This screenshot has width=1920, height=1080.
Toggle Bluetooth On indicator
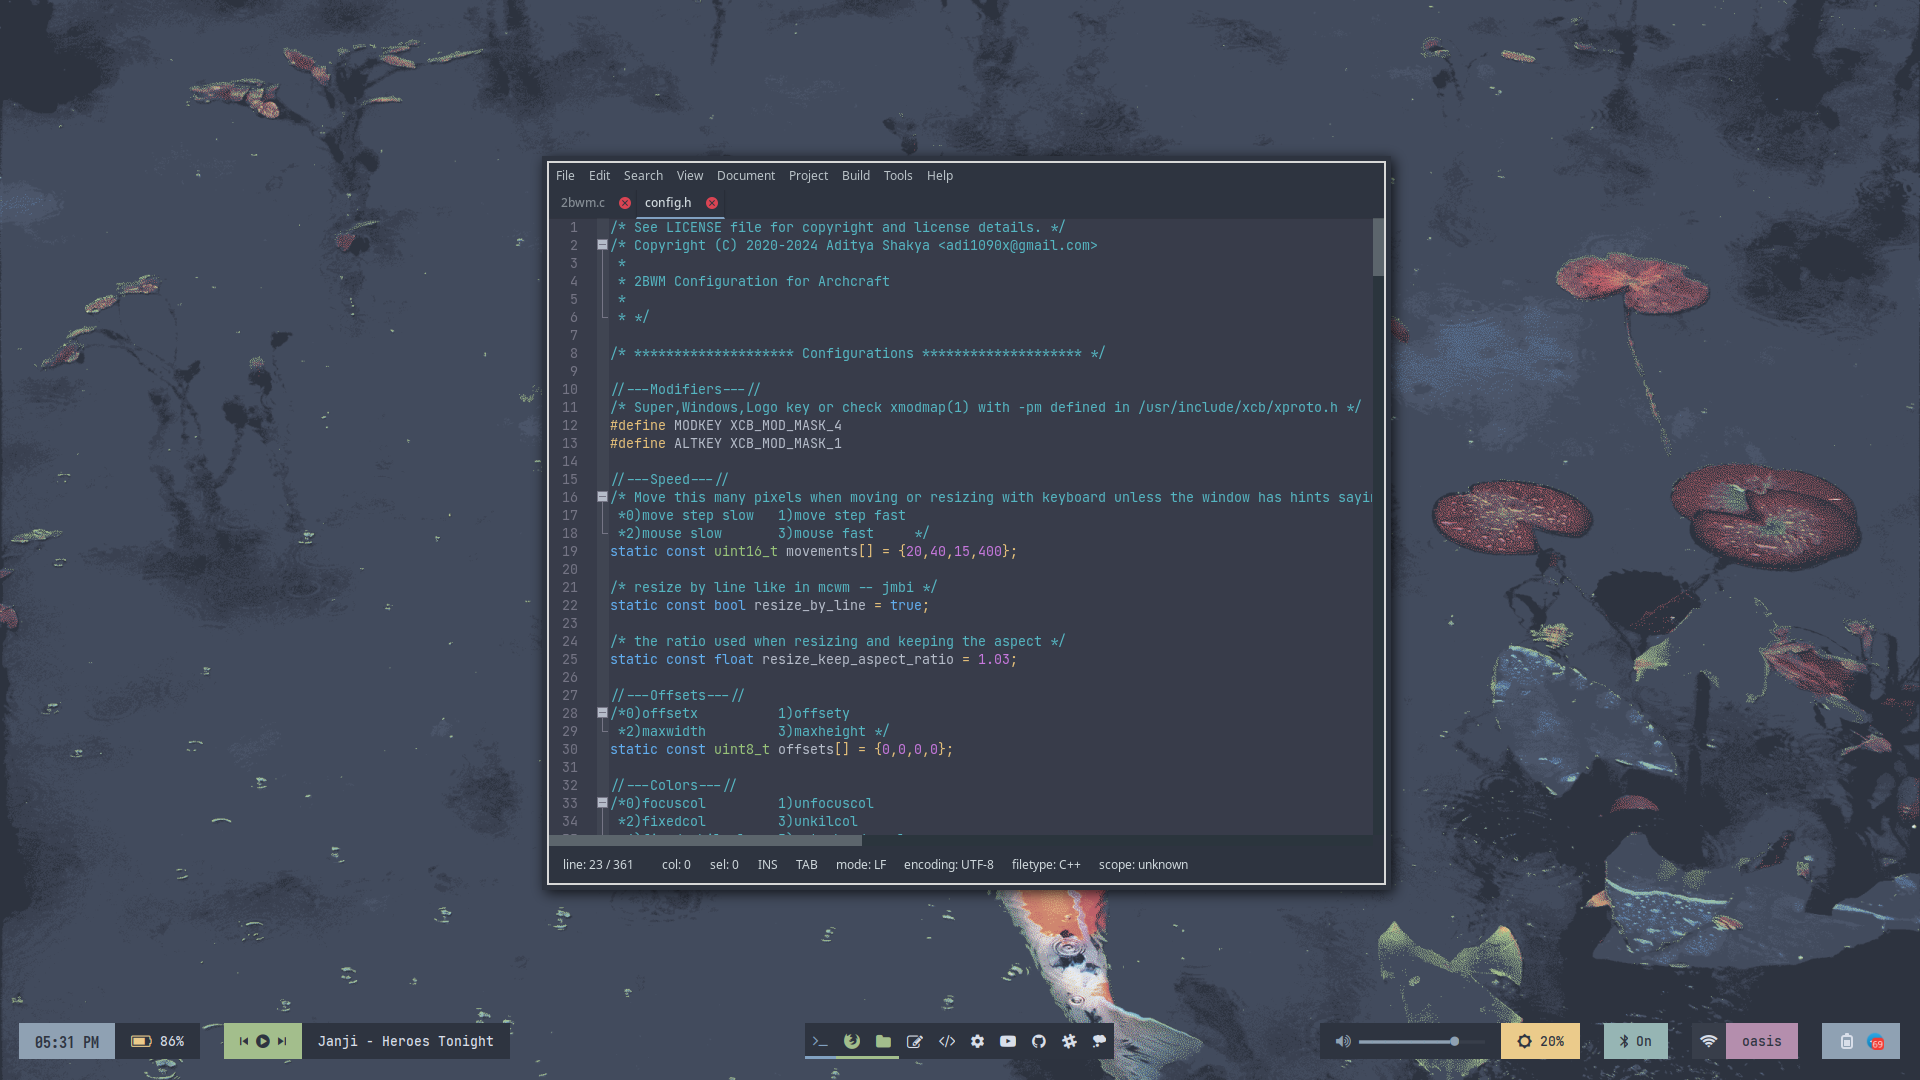click(1635, 1041)
